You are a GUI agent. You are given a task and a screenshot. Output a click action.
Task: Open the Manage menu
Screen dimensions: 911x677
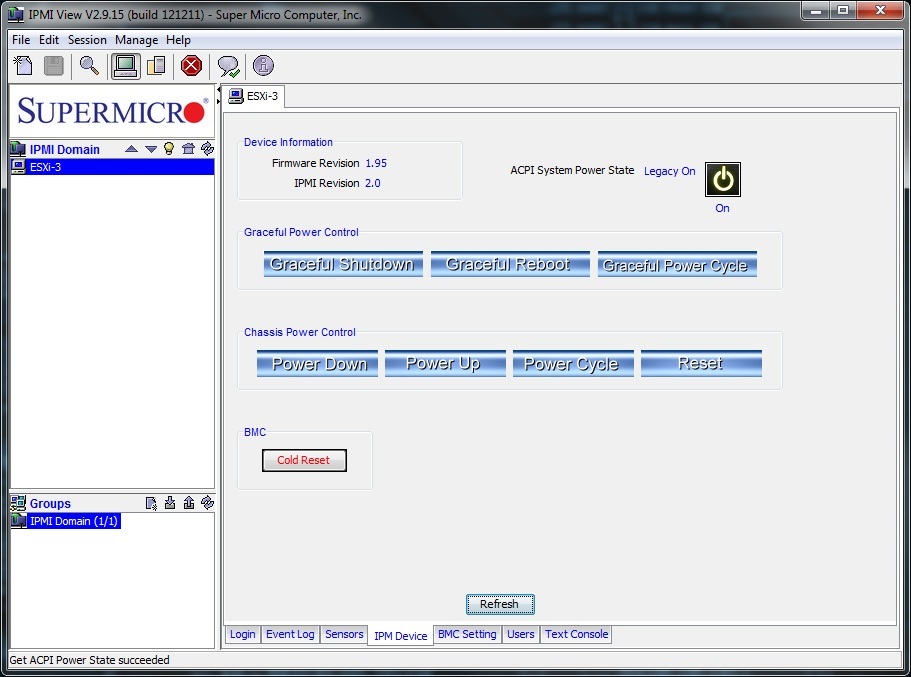137,40
